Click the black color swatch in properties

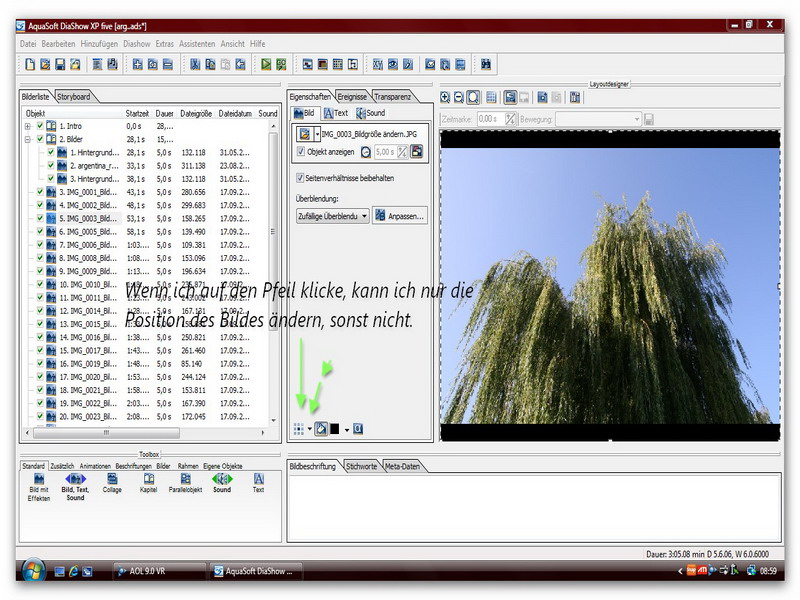[336, 429]
